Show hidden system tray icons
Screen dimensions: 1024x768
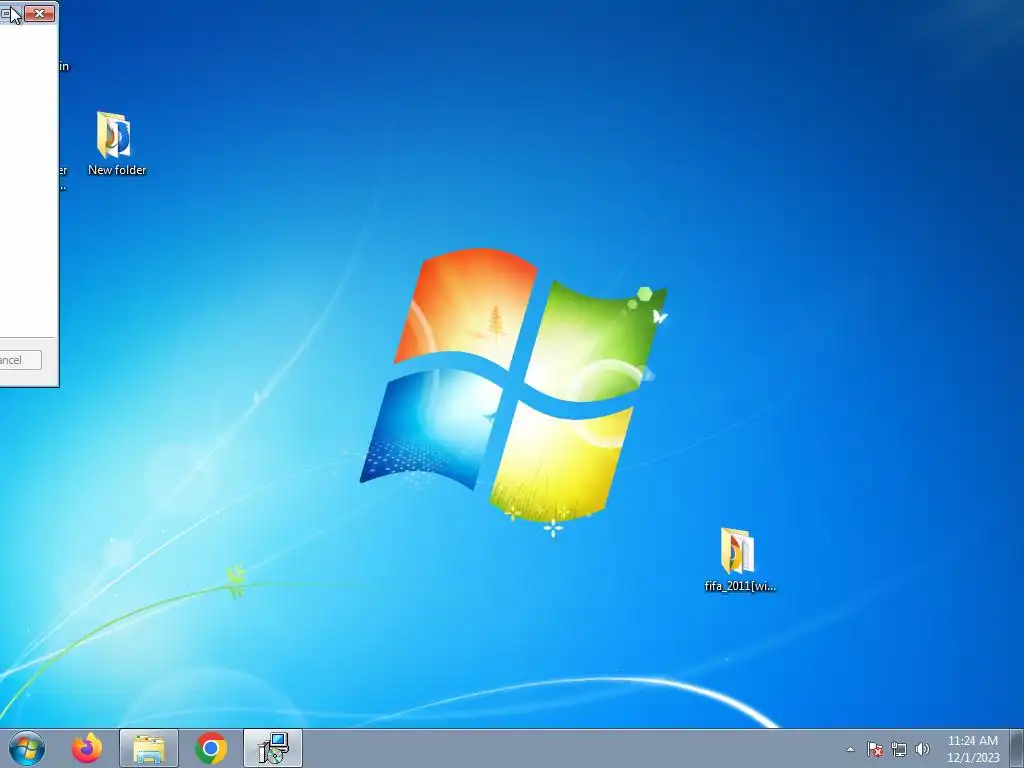850,749
